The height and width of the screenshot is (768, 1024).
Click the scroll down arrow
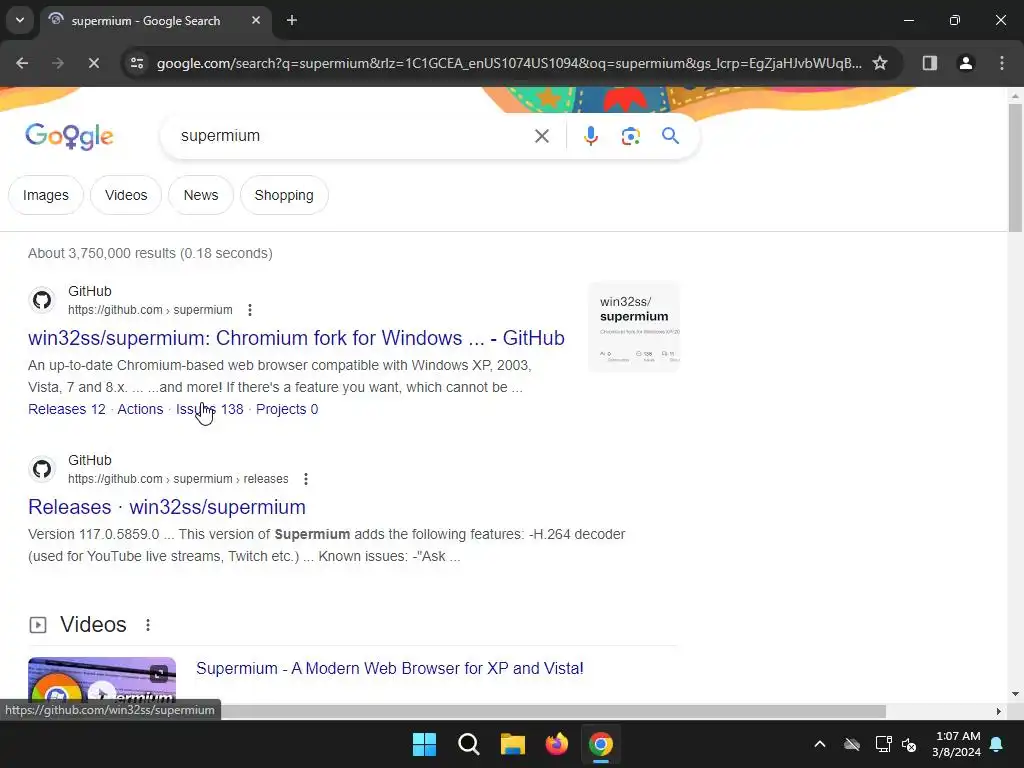[x=1015, y=694]
